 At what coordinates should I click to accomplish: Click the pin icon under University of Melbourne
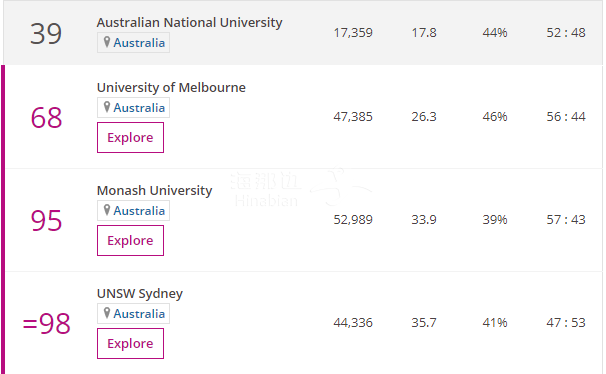coord(107,107)
